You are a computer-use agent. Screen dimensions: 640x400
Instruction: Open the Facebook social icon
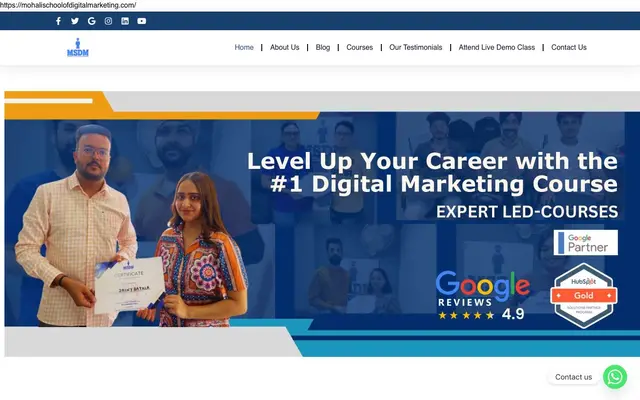coord(58,21)
